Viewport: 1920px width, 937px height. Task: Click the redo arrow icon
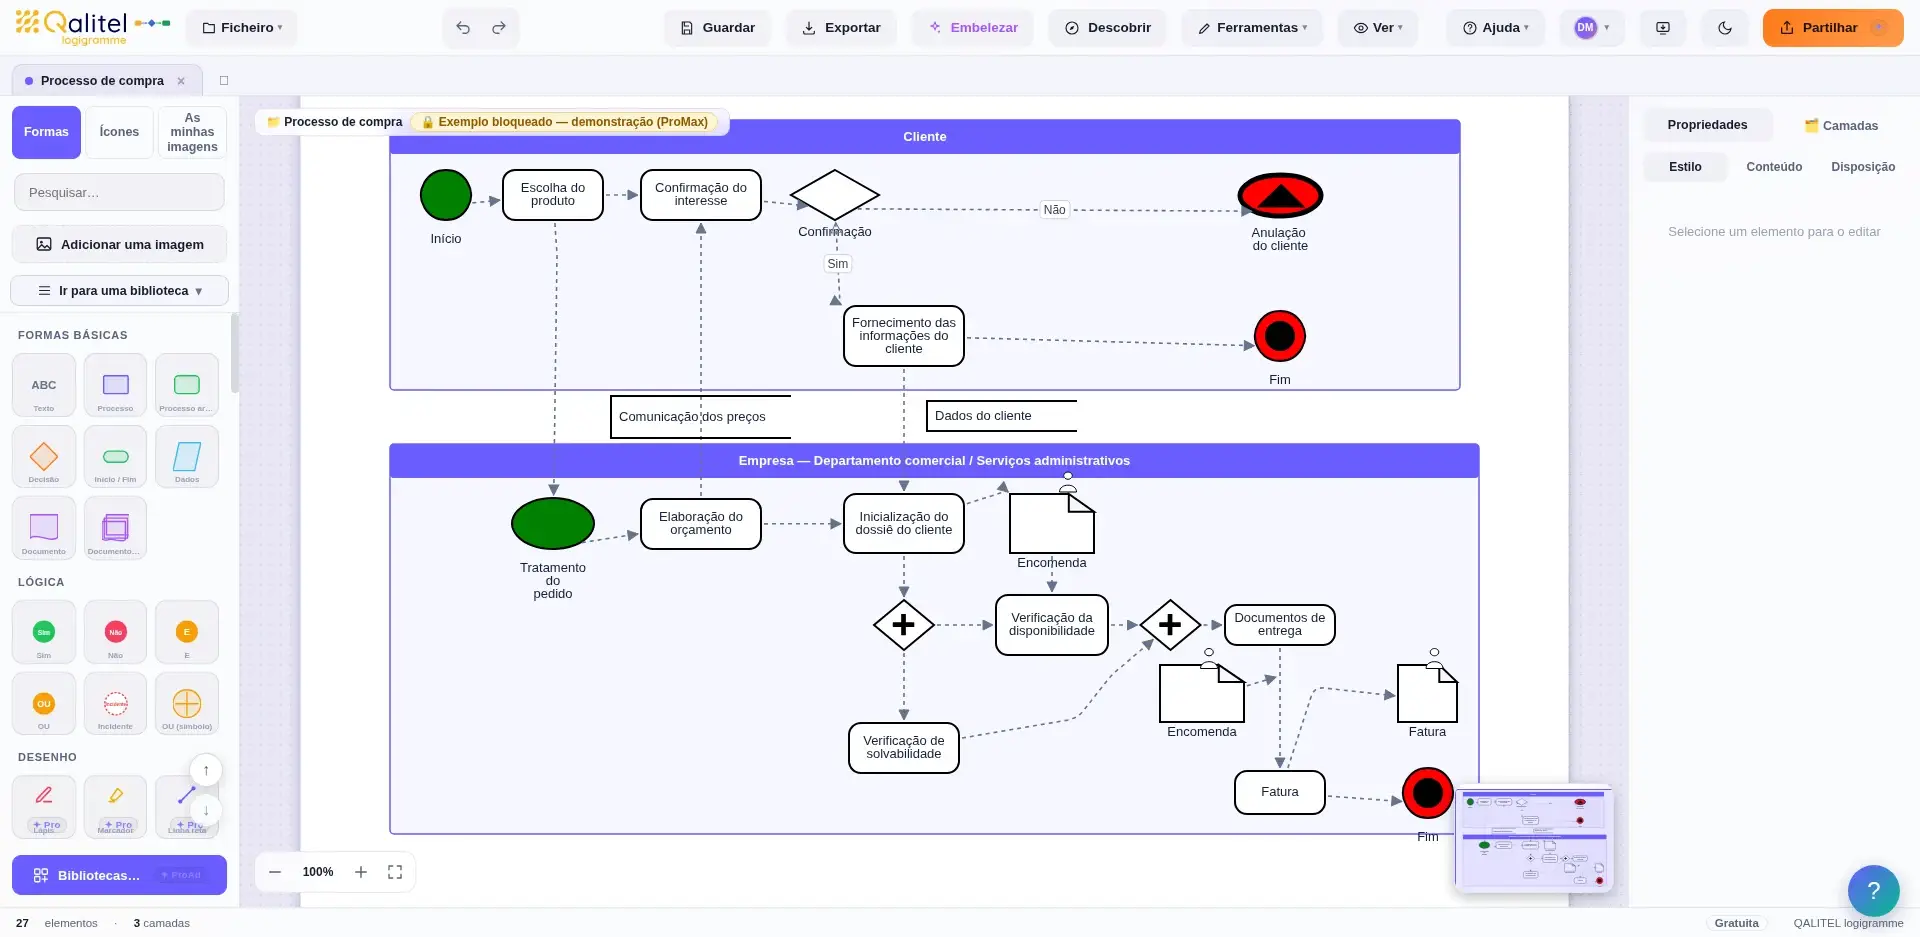pyautogui.click(x=499, y=28)
